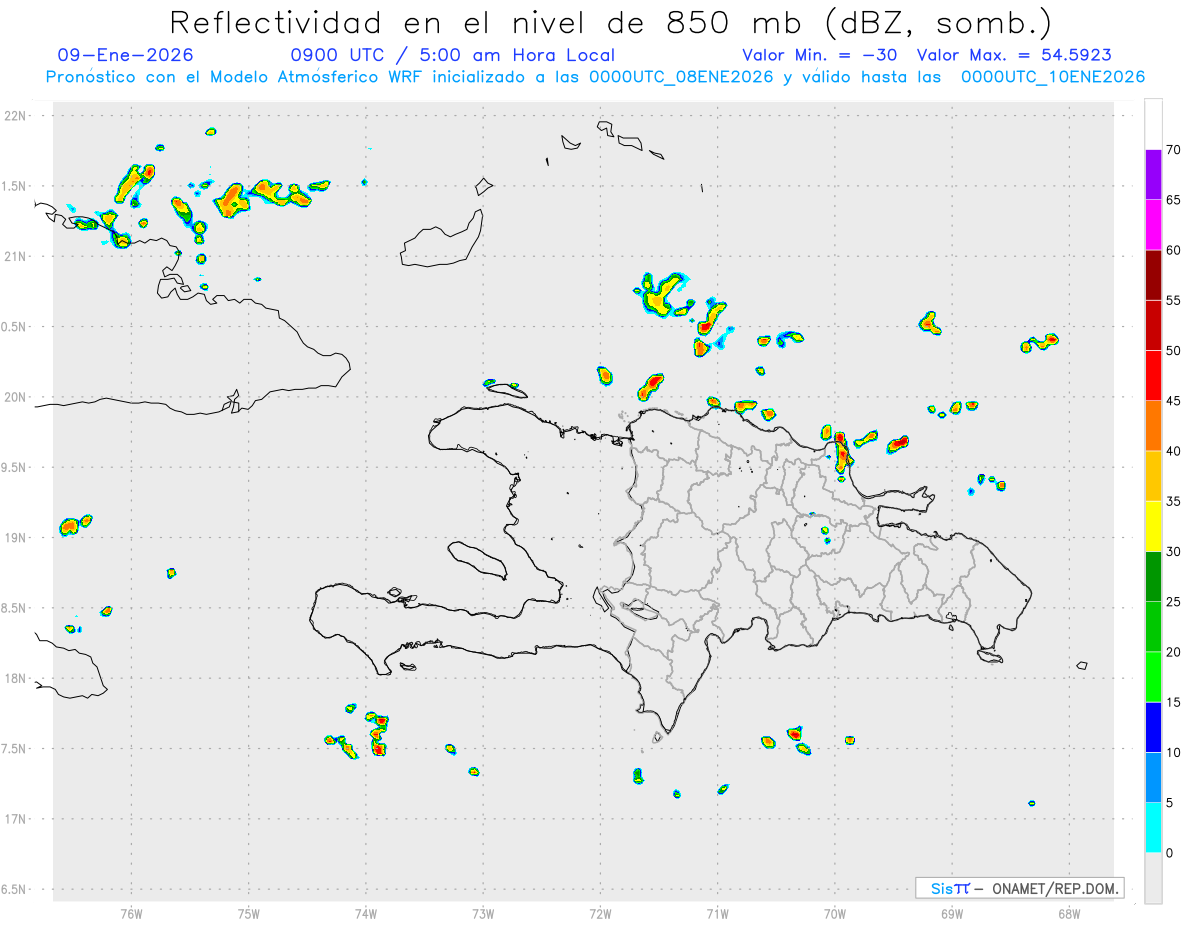Pick the cyan 0-5 dBZ colorbar segment
The width and height of the screenshot is (1200, 927).
pos(1153,828)
